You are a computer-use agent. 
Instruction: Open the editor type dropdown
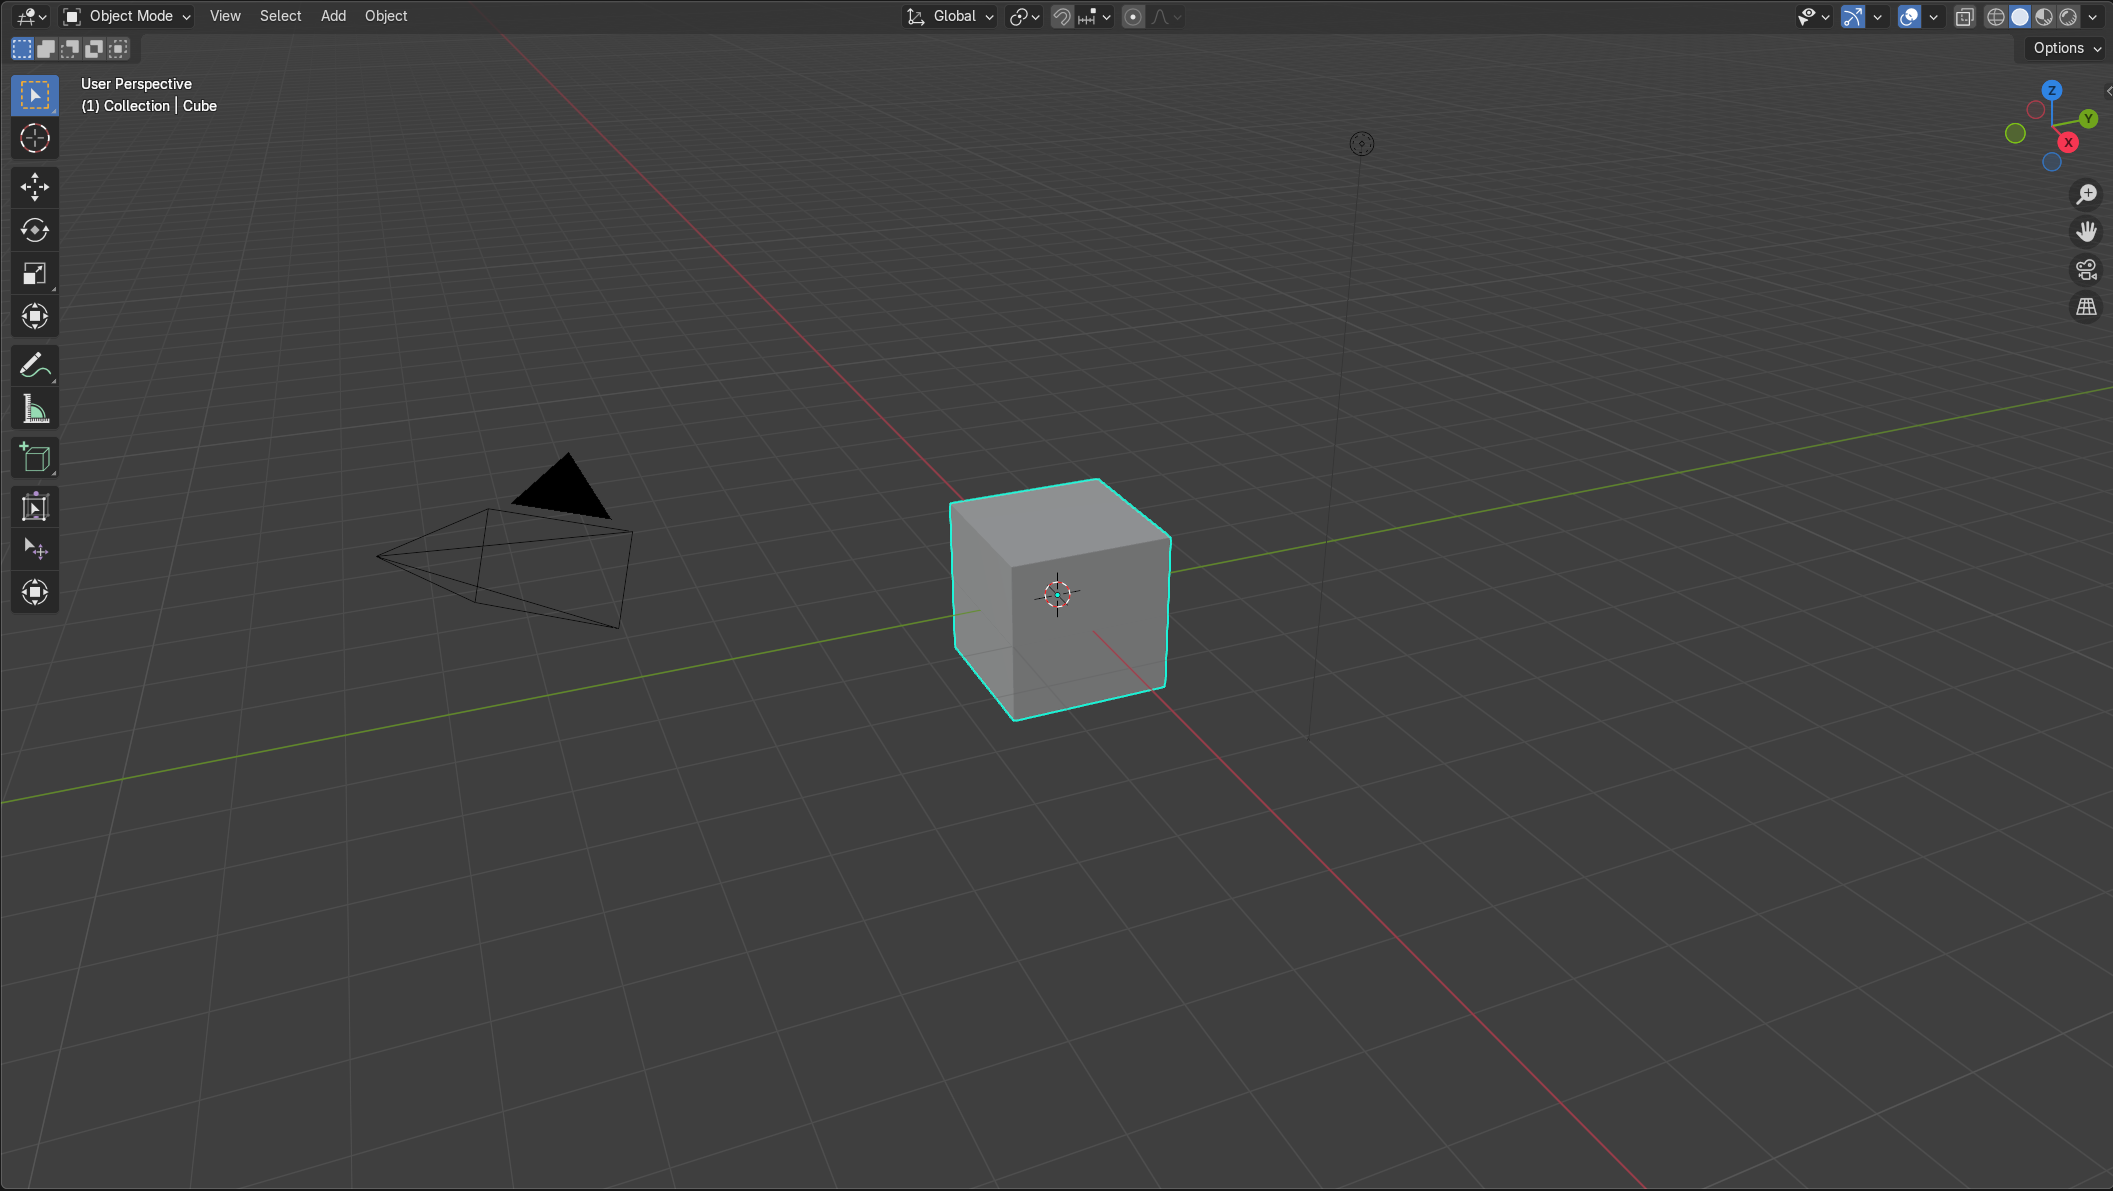tap(32, 16)
